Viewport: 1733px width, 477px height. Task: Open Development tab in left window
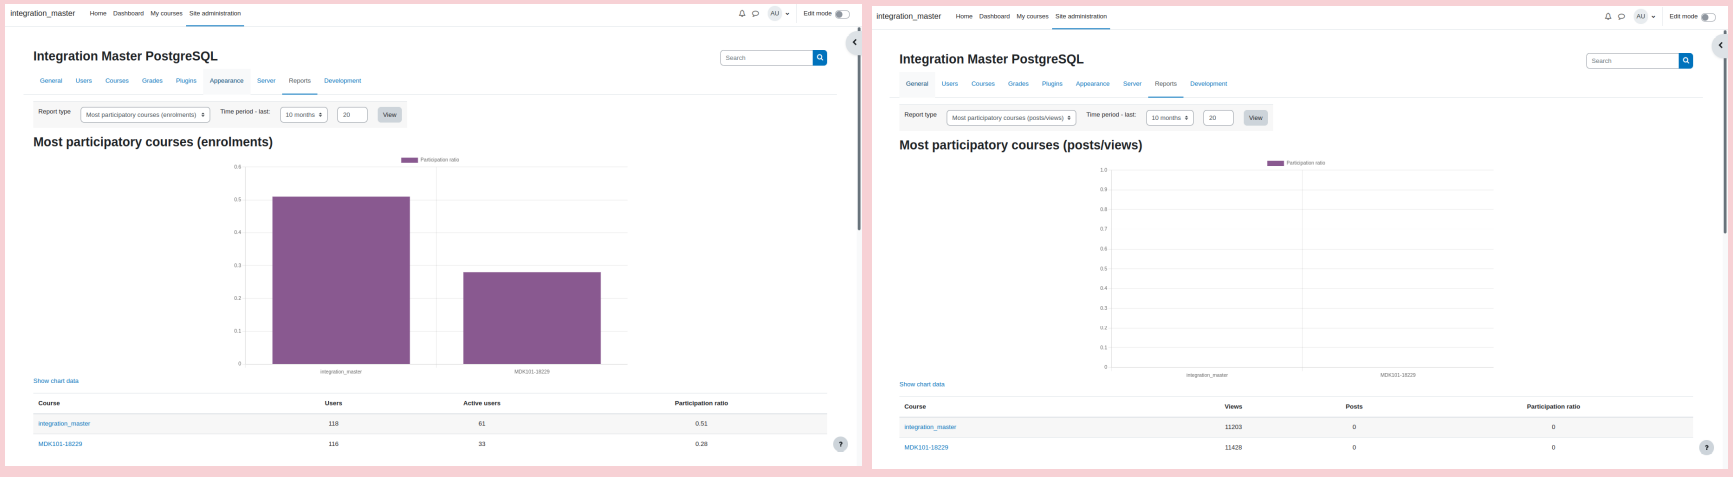point(342,81)
